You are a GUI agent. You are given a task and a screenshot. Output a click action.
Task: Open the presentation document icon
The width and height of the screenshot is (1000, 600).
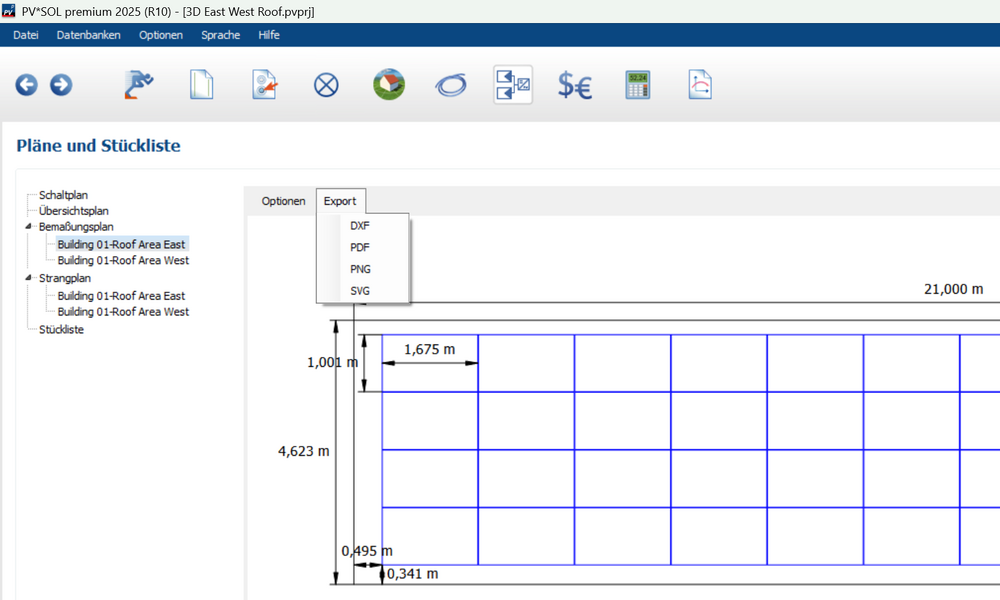699,86
